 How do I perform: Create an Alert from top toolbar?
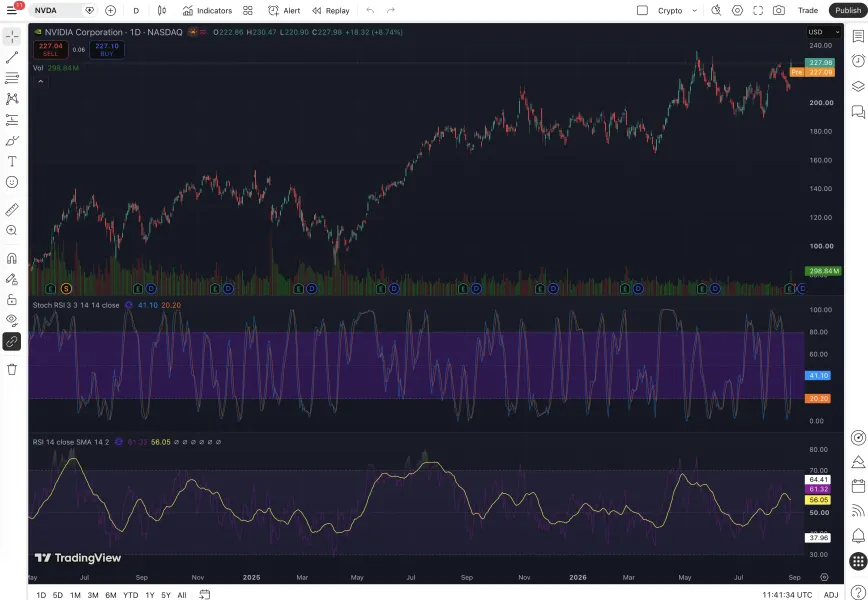[x=284, y=10]
